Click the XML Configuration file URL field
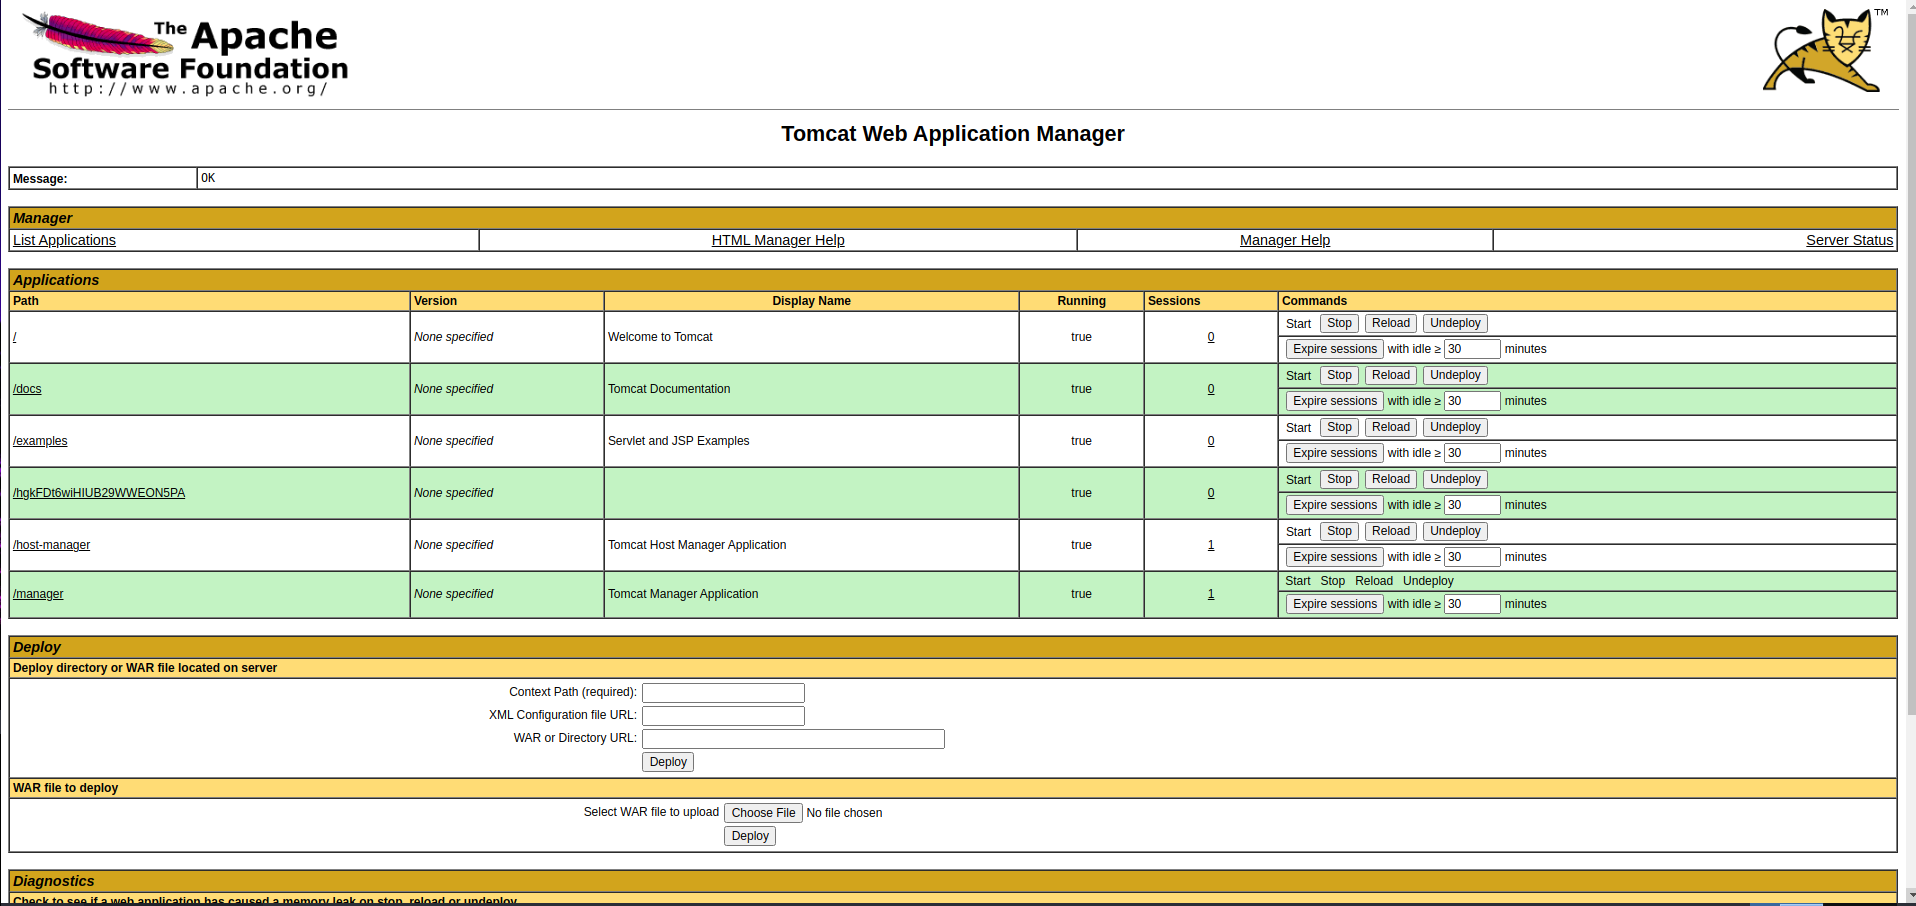The width and height of the screenshot is (1916, 906). tap(723, 716)
